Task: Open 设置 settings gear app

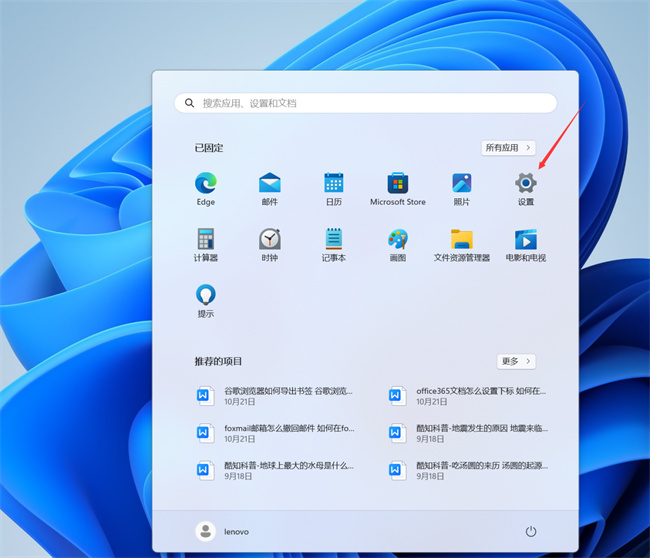Action: (x=526, y=189)
